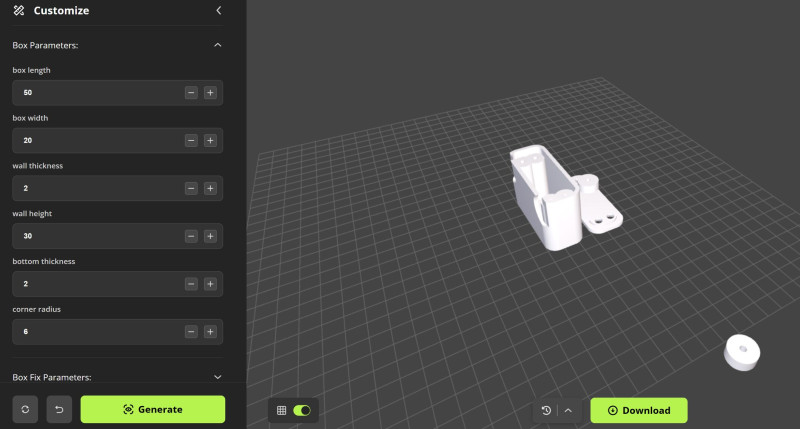Click the Customize wand icon
Screen dimensions: 800x429
point(19,10)
